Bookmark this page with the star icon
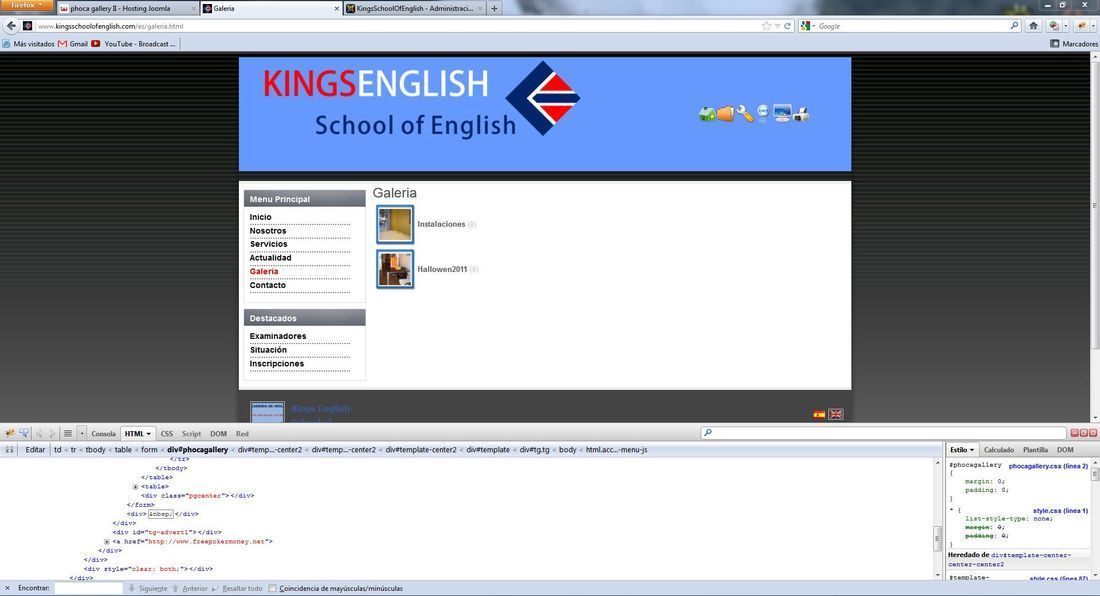1100x596 pixels. coord(766,26)
